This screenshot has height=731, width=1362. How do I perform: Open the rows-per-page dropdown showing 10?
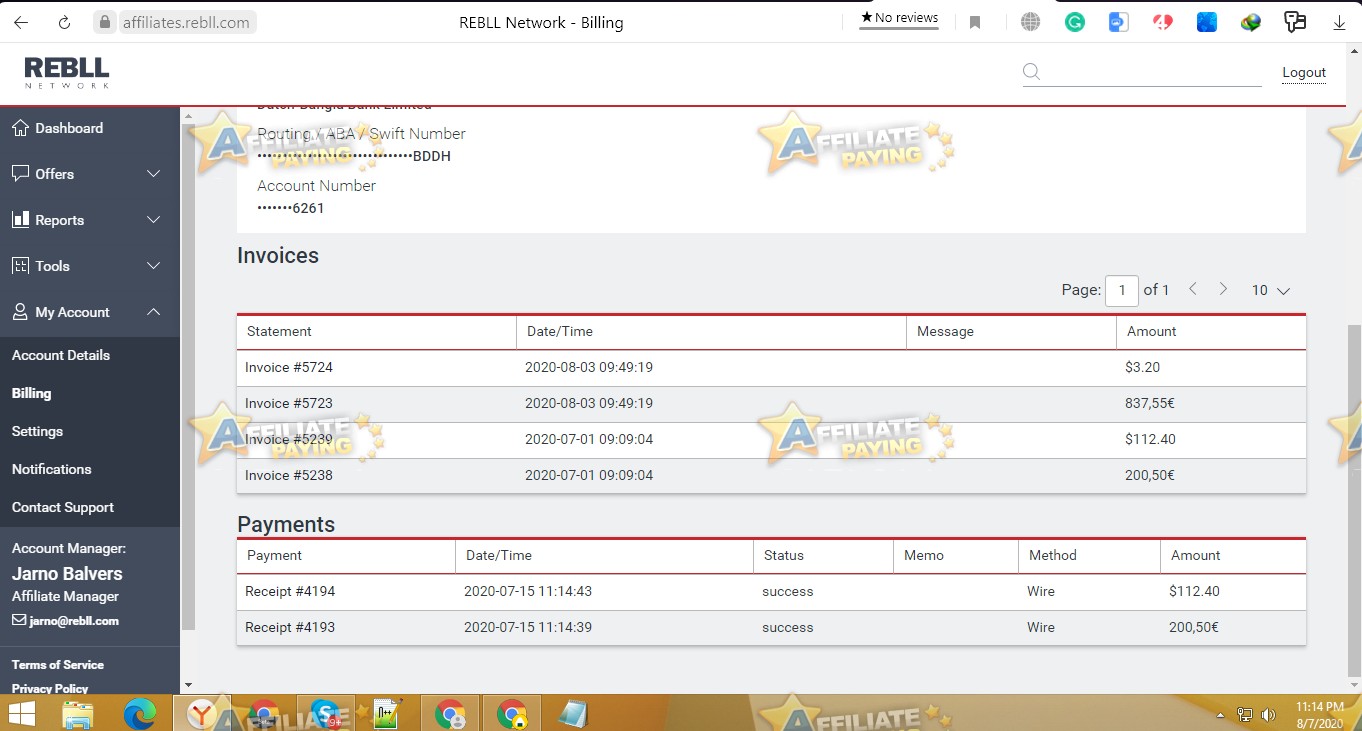[1271, 290]
